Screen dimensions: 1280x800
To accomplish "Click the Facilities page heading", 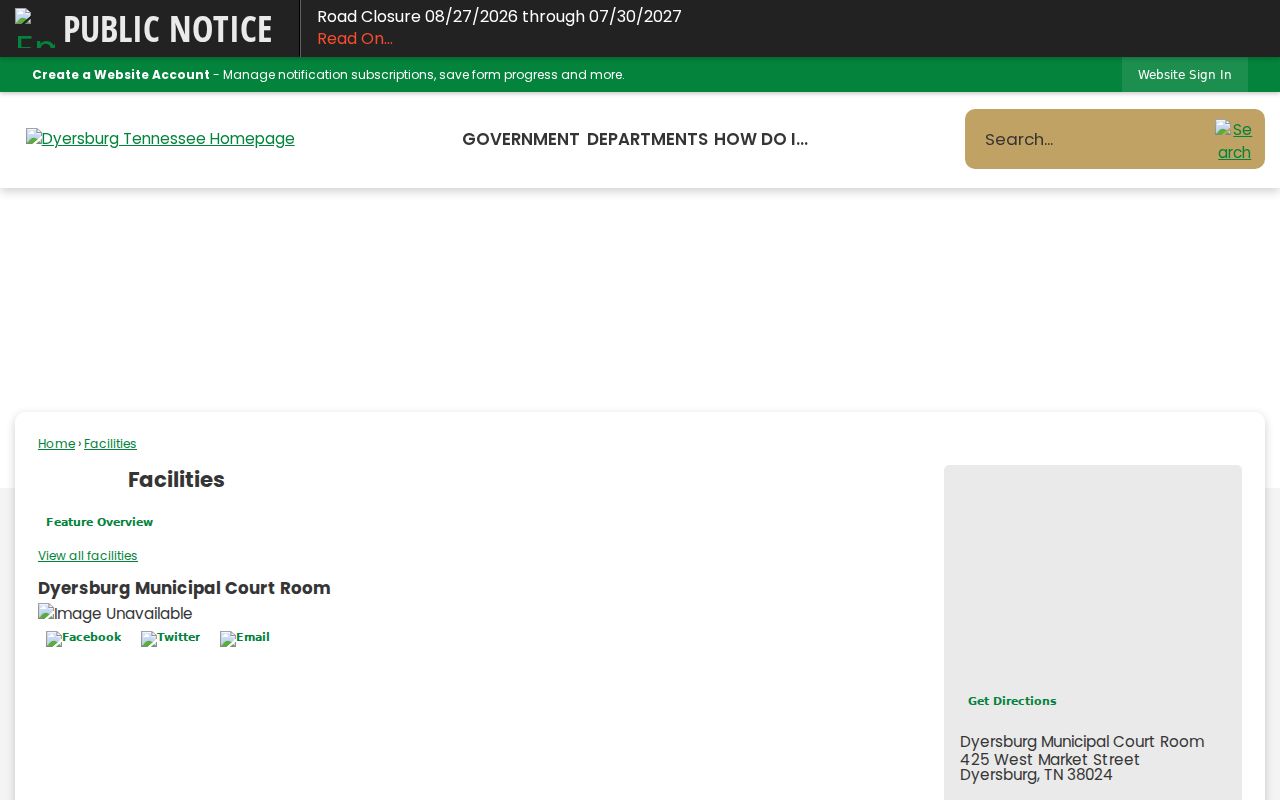I will click(x=176, y=480).
